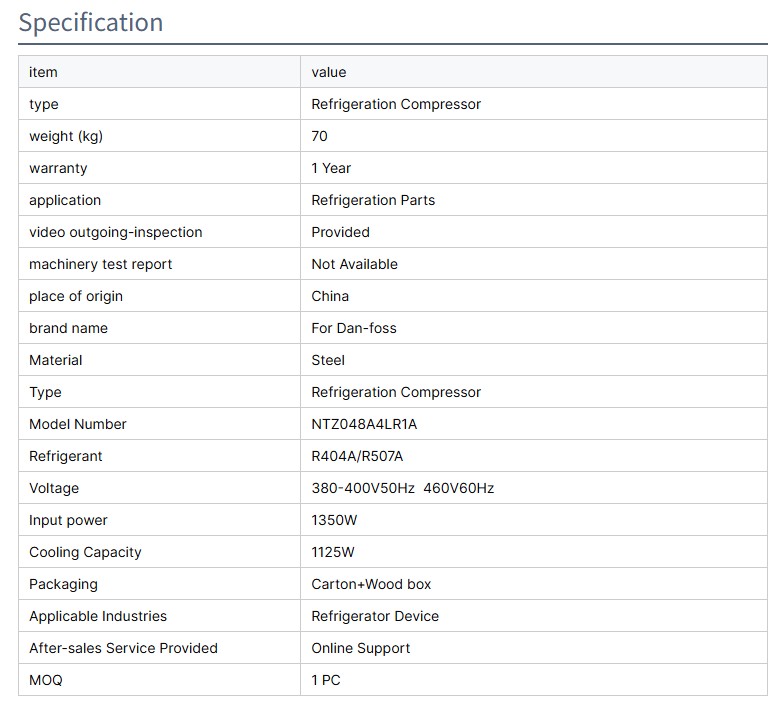Click the China place of origin value

(x=330, y=296)
